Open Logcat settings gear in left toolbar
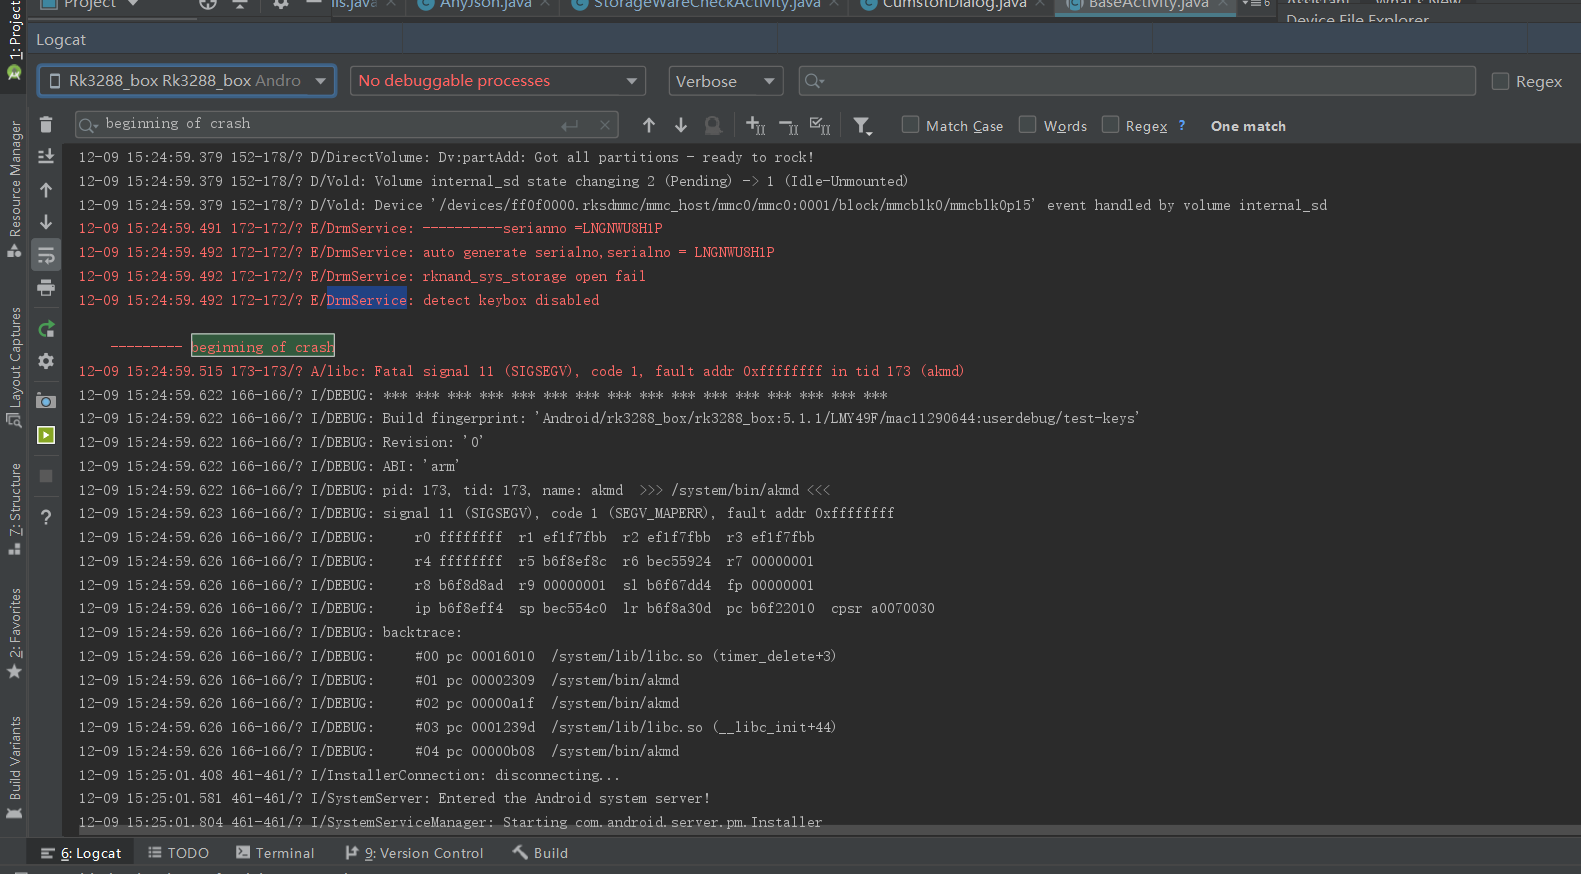 click(46, 361)
